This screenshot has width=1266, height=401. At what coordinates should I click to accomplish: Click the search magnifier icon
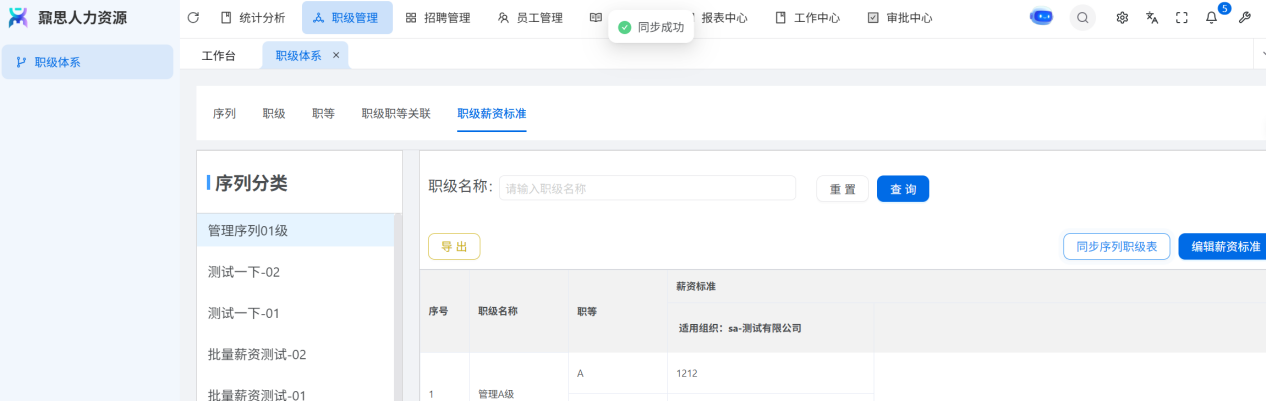[1082, 18]
